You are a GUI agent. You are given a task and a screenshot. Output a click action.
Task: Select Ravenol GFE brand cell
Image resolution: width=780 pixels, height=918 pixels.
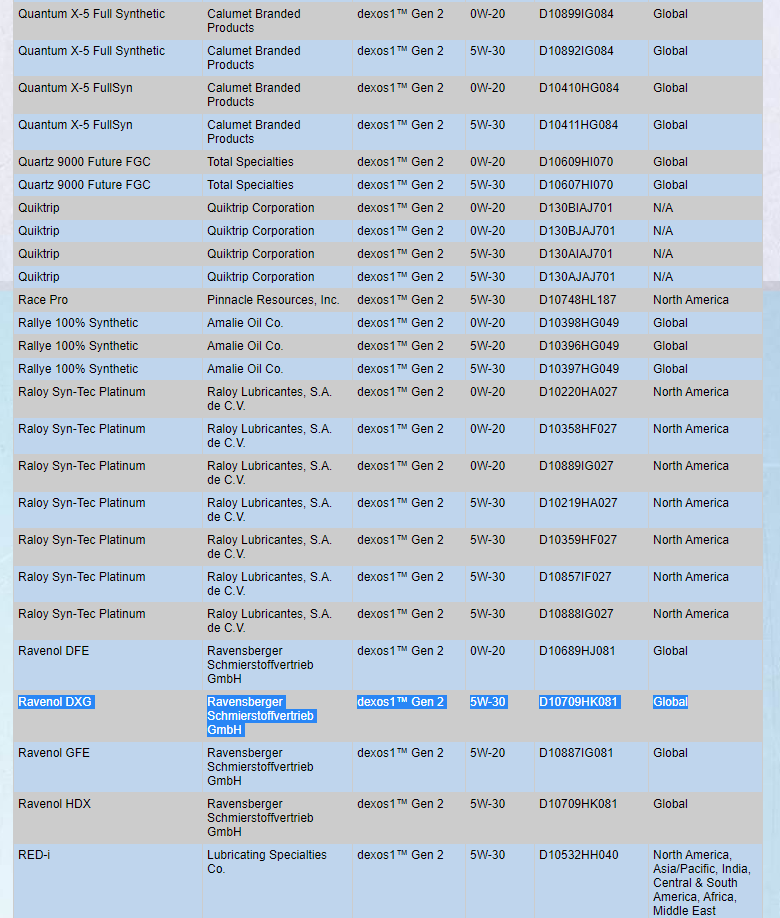54,753
